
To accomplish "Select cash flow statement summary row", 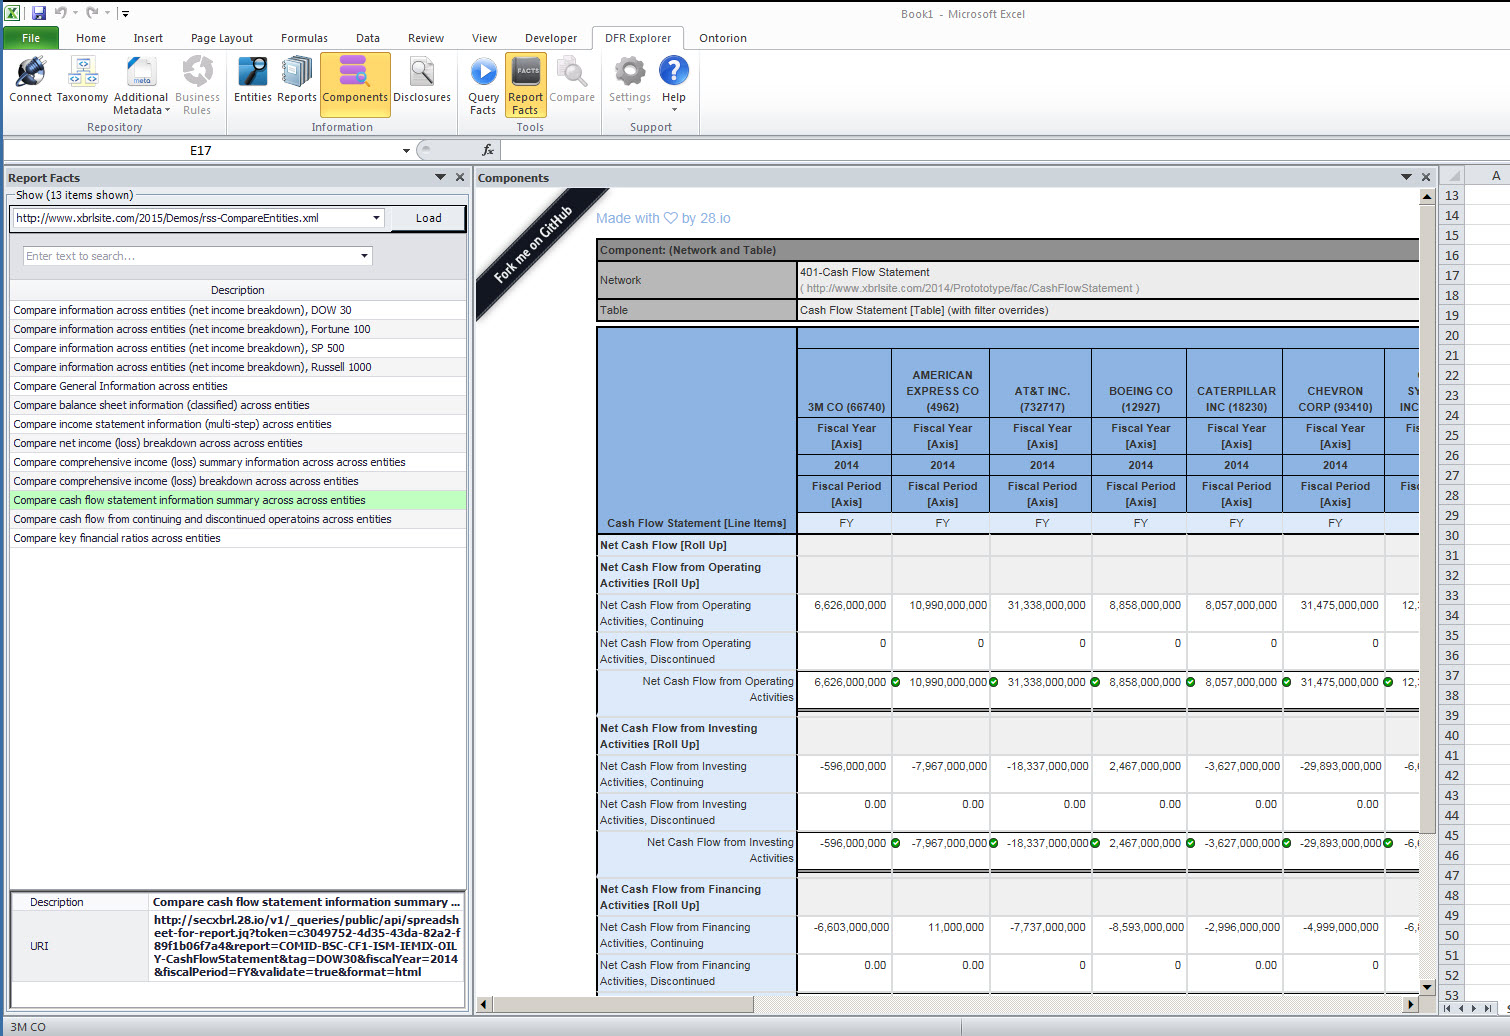I will point(238,500).
